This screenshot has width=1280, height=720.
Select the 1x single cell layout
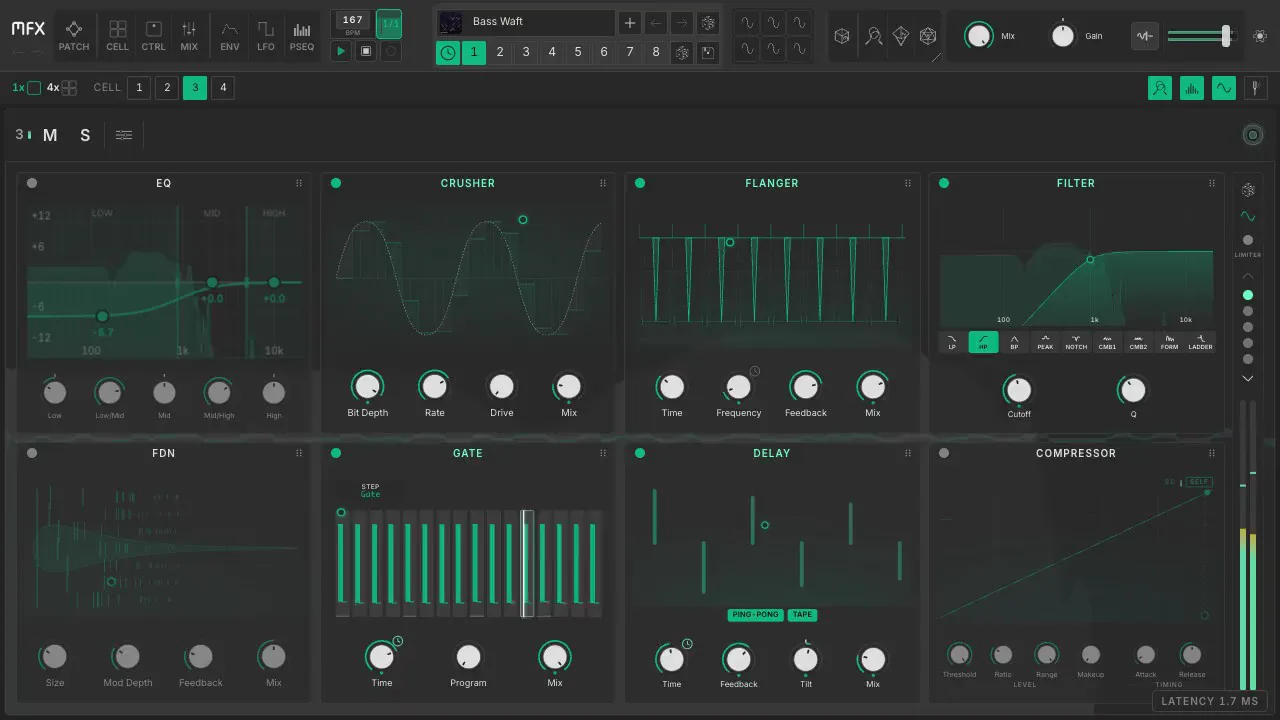click(x=26, y=88)
